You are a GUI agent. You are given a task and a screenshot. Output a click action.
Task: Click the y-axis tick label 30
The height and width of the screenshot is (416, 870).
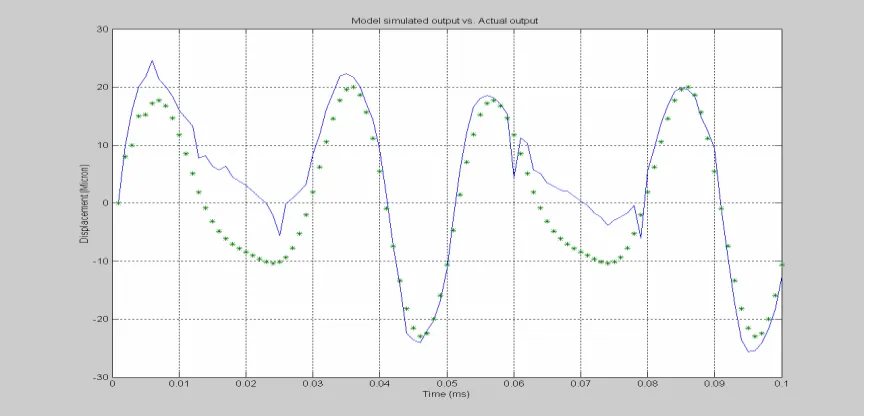(102, 29)
